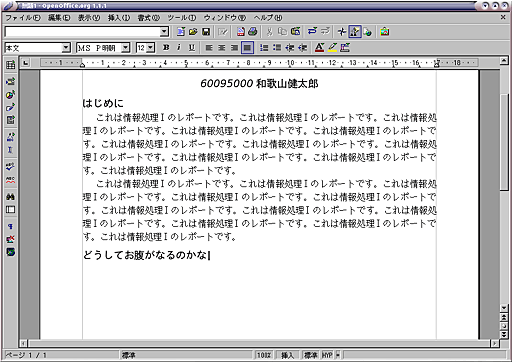Align paragraph right
The width and height of the screenshot is (512, 362).
click(x=234, y=48)
